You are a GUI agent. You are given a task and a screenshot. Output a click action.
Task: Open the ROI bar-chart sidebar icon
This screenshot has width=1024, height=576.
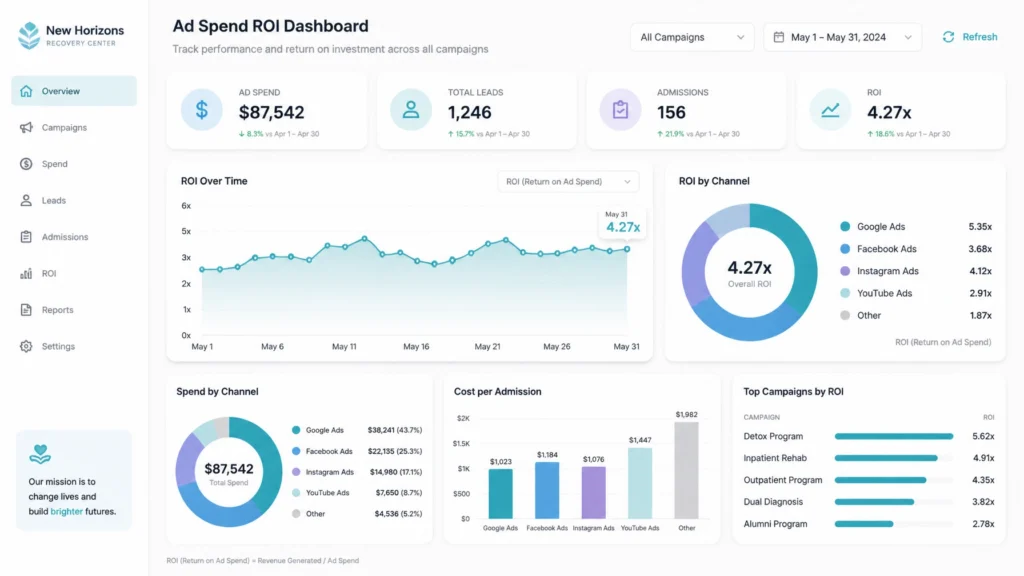point(26,274)
